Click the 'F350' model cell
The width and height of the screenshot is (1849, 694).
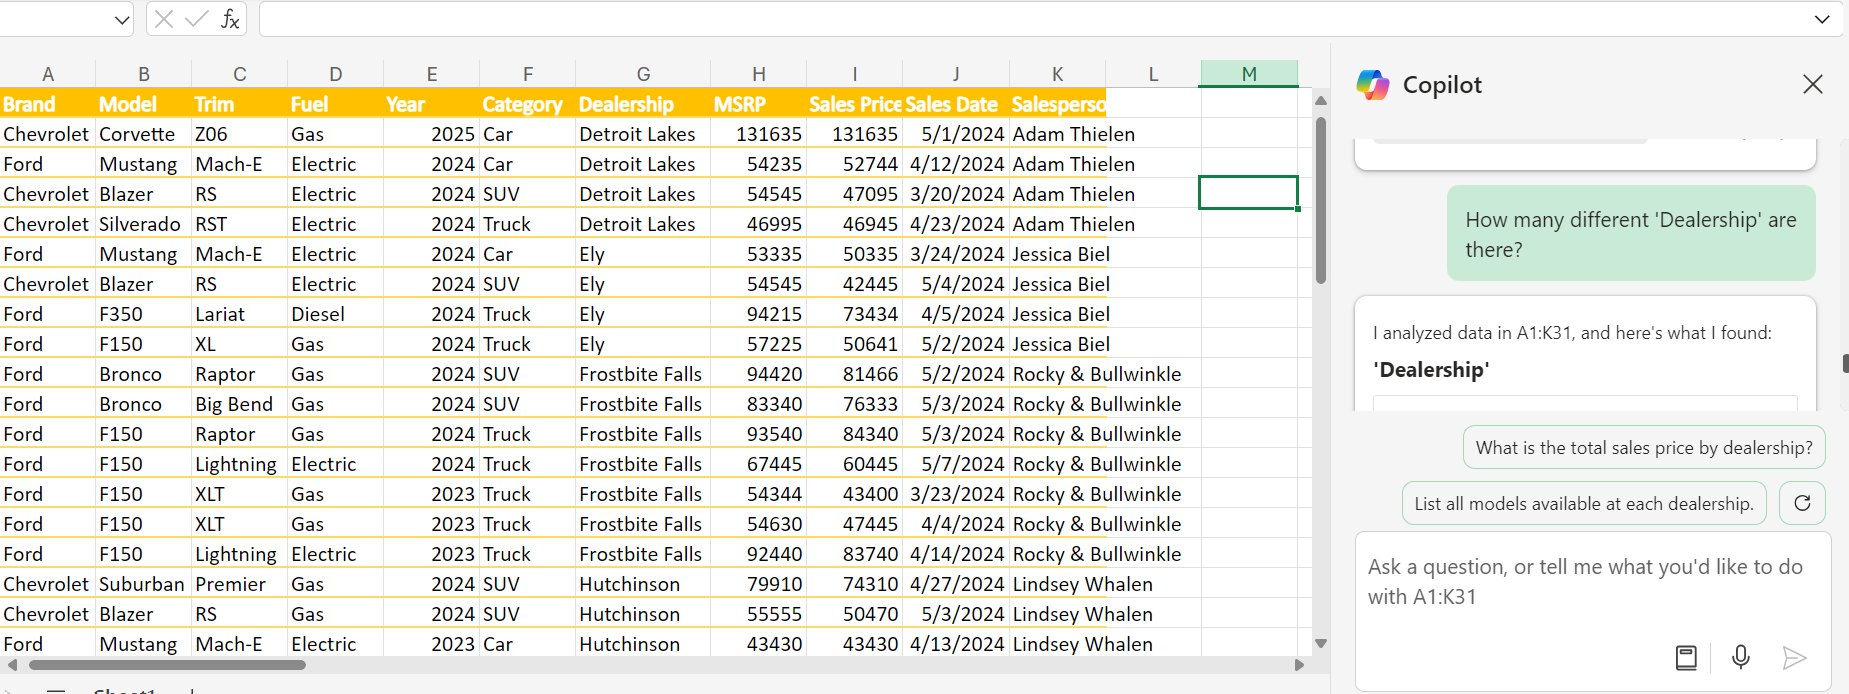coord(144,314)
